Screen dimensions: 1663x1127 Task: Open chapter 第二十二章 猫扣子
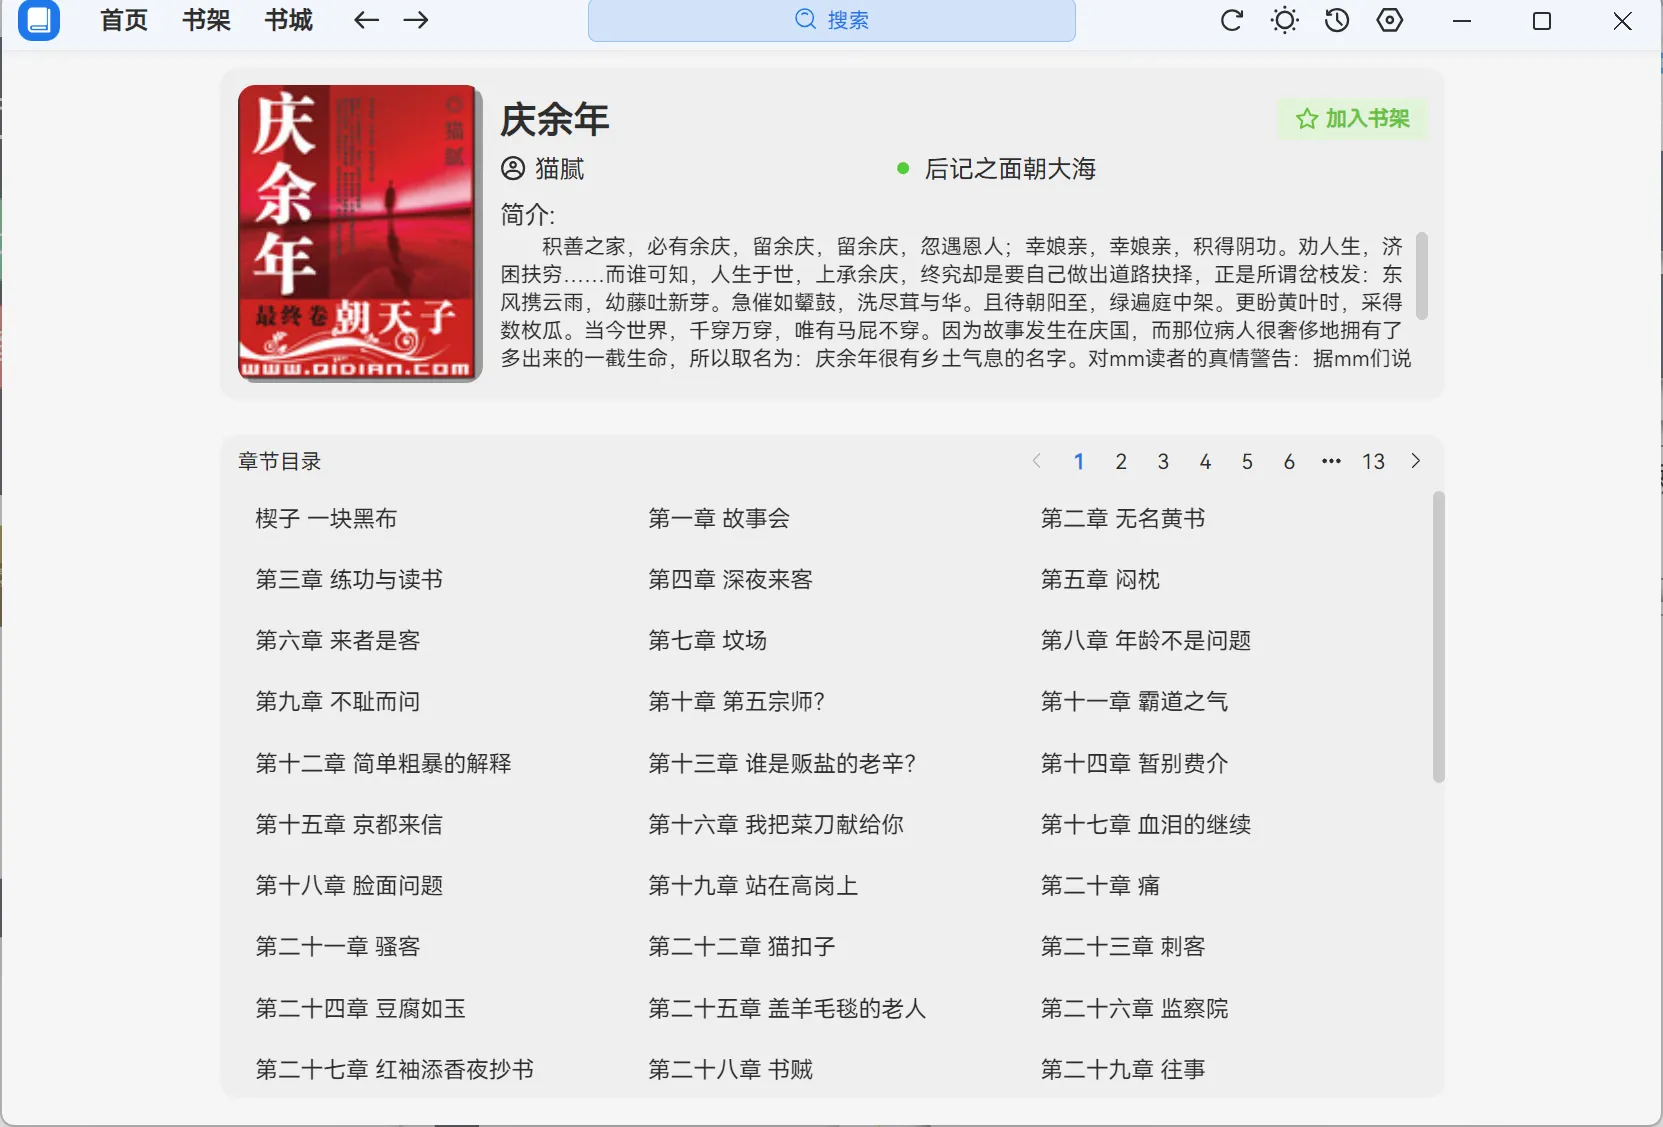coord(742,946)
